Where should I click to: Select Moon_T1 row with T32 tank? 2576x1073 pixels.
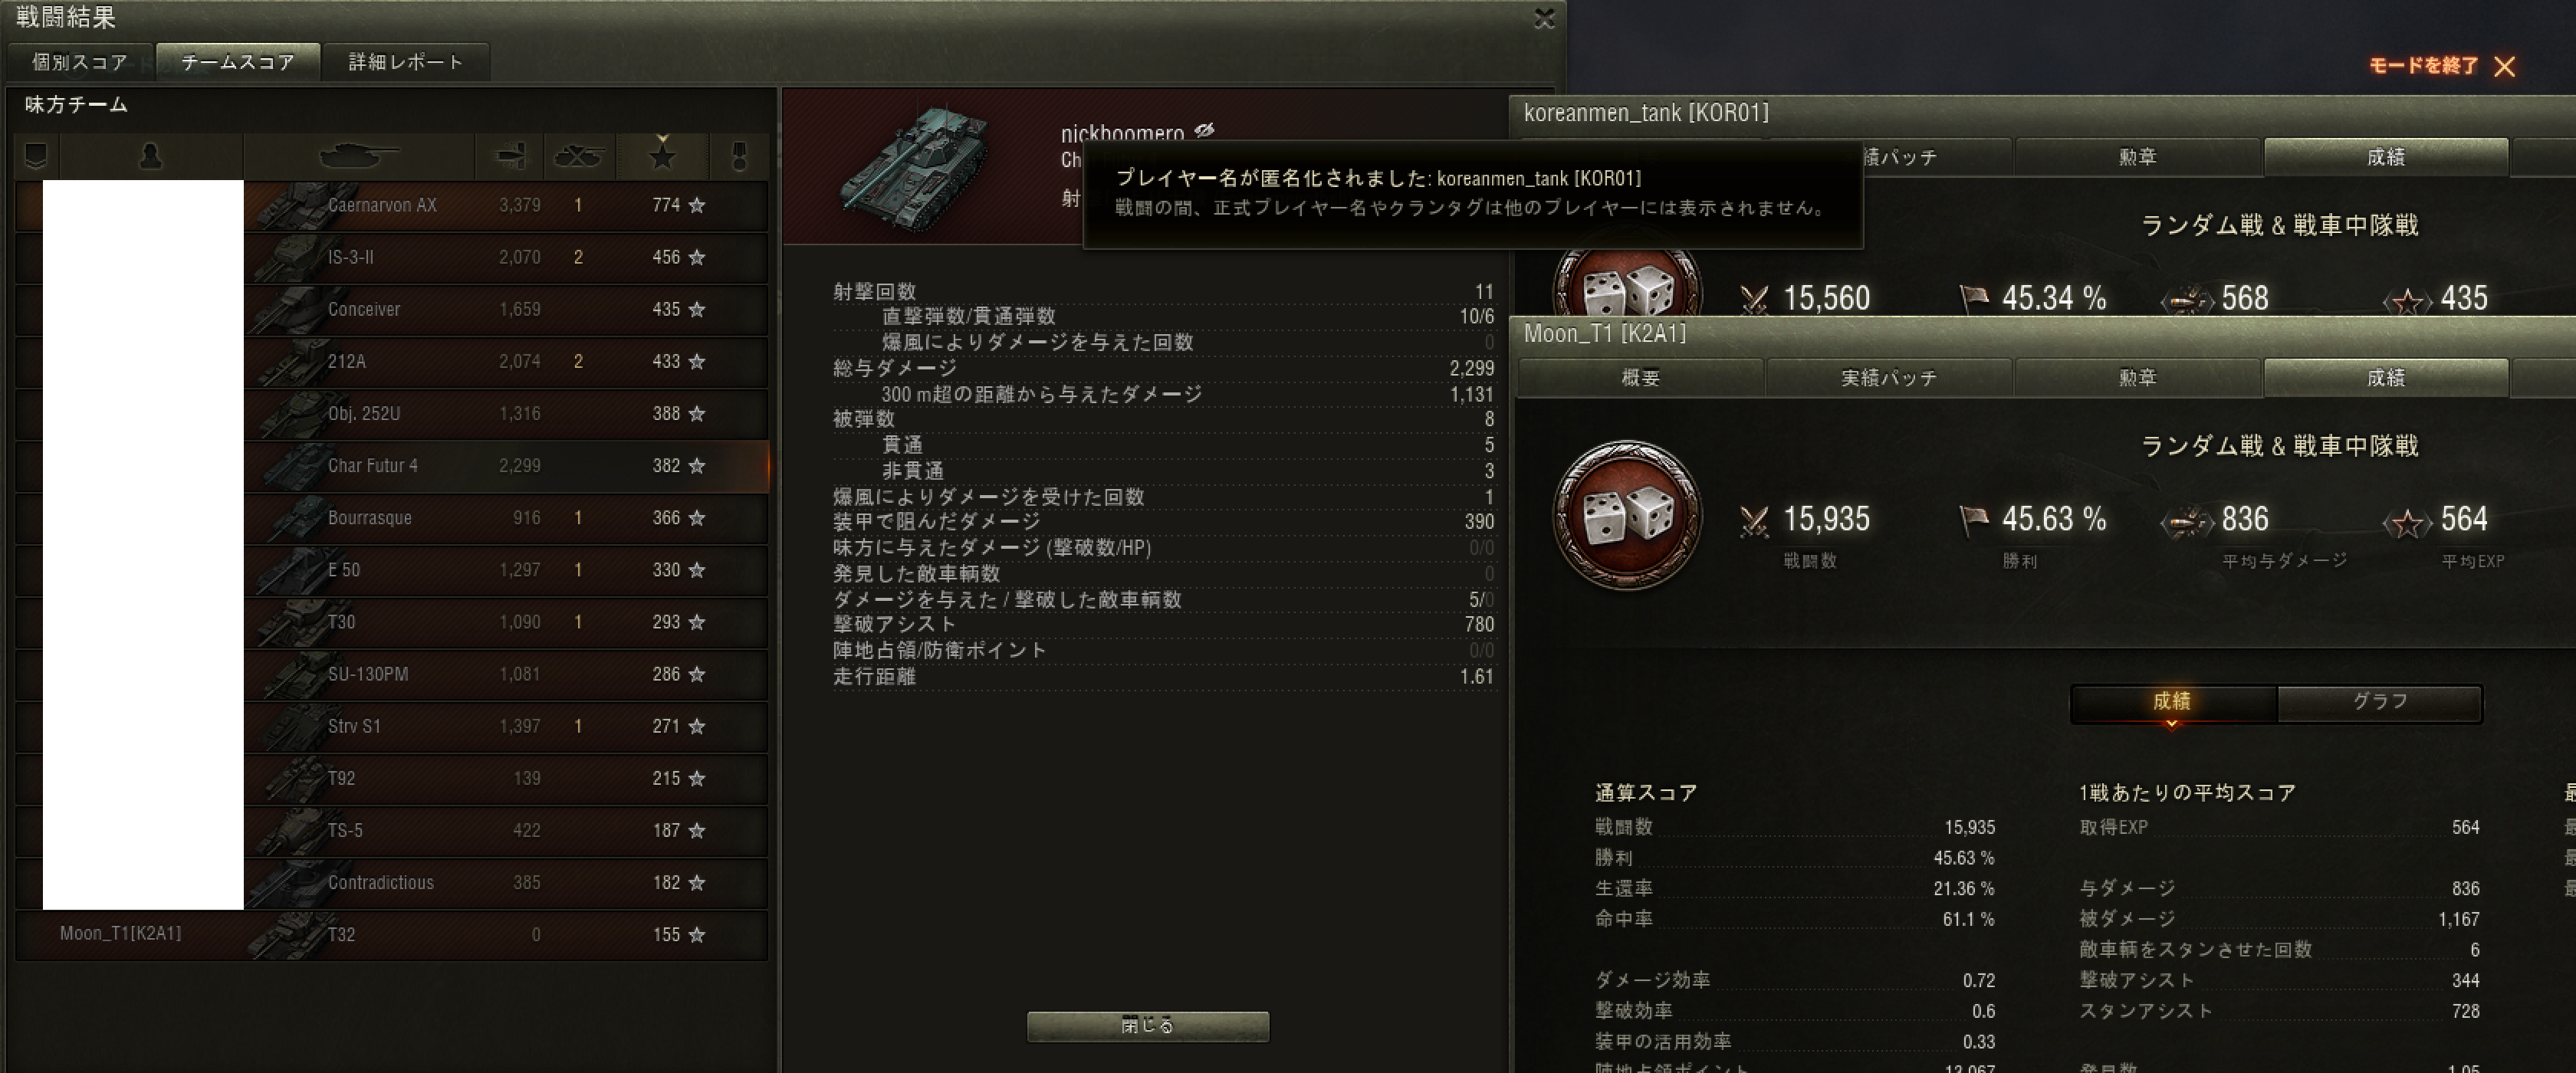(392, 935)
